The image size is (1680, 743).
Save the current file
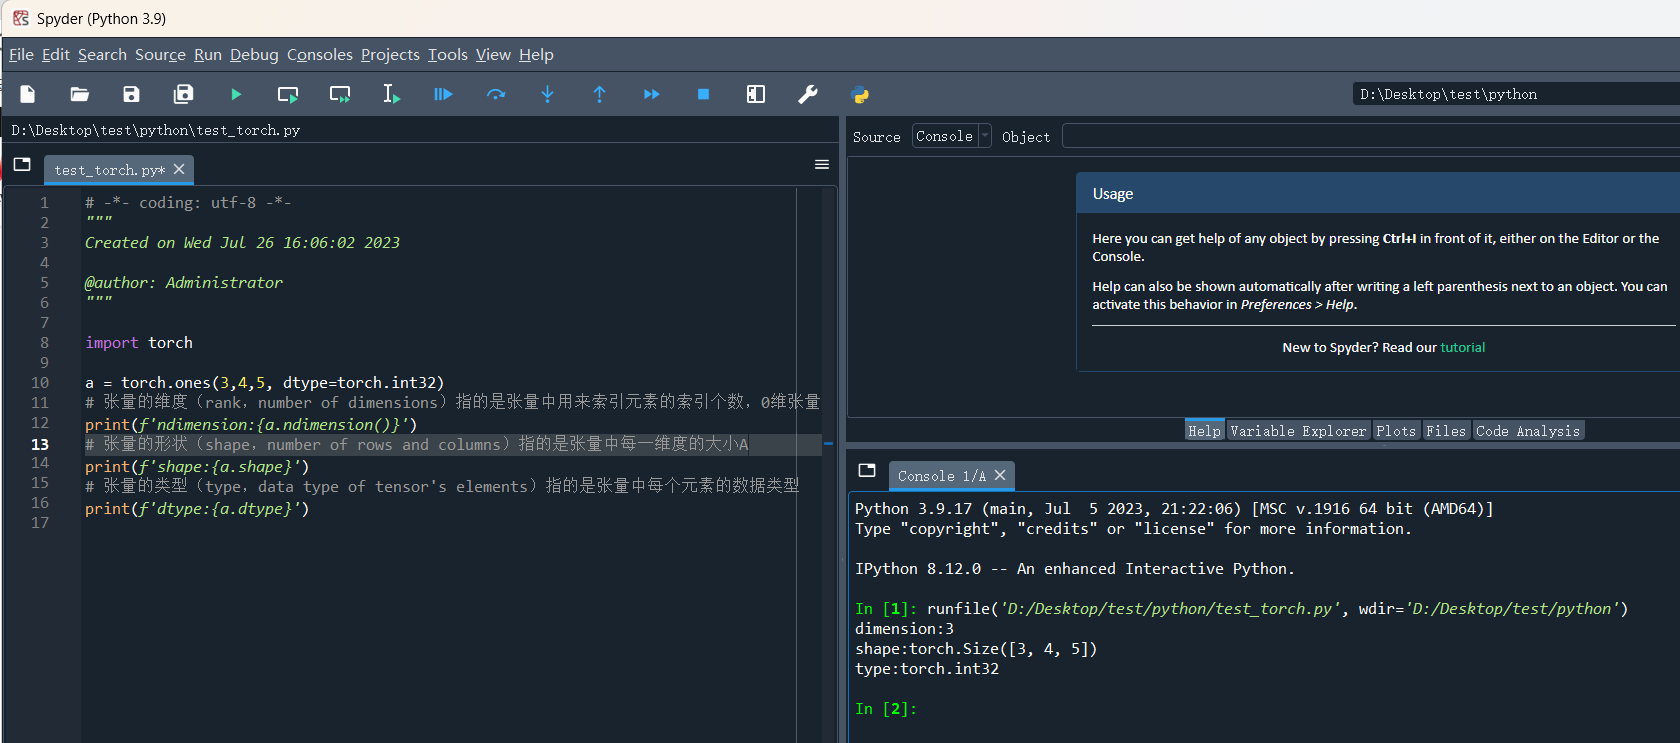pyautogui.click(x=131, y=94)
